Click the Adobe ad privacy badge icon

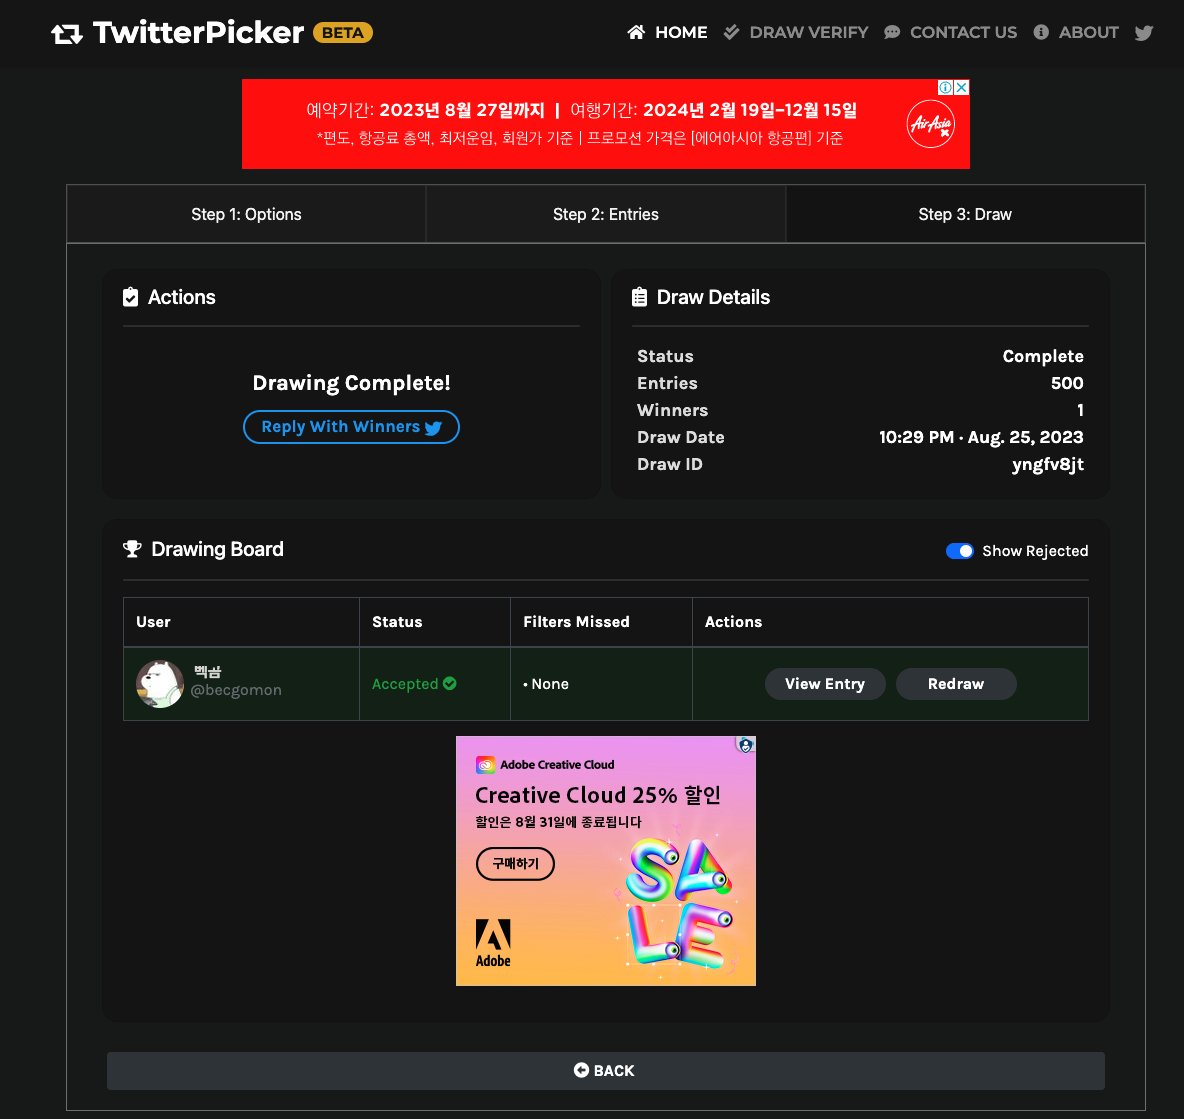click(746, 745)
